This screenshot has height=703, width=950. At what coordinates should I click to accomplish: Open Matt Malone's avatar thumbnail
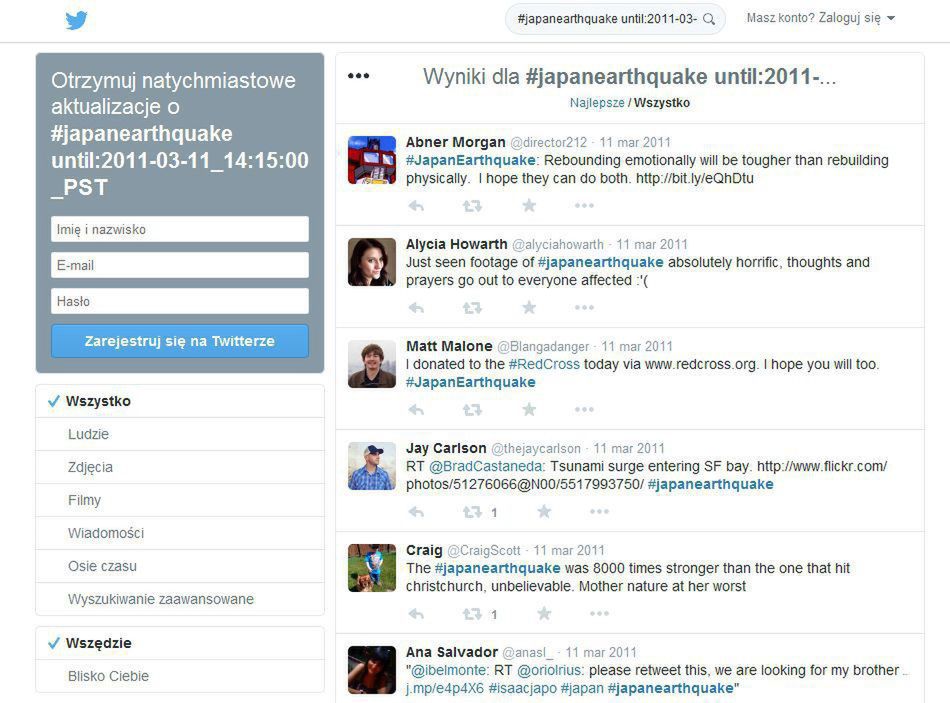(x=372, y=364)
